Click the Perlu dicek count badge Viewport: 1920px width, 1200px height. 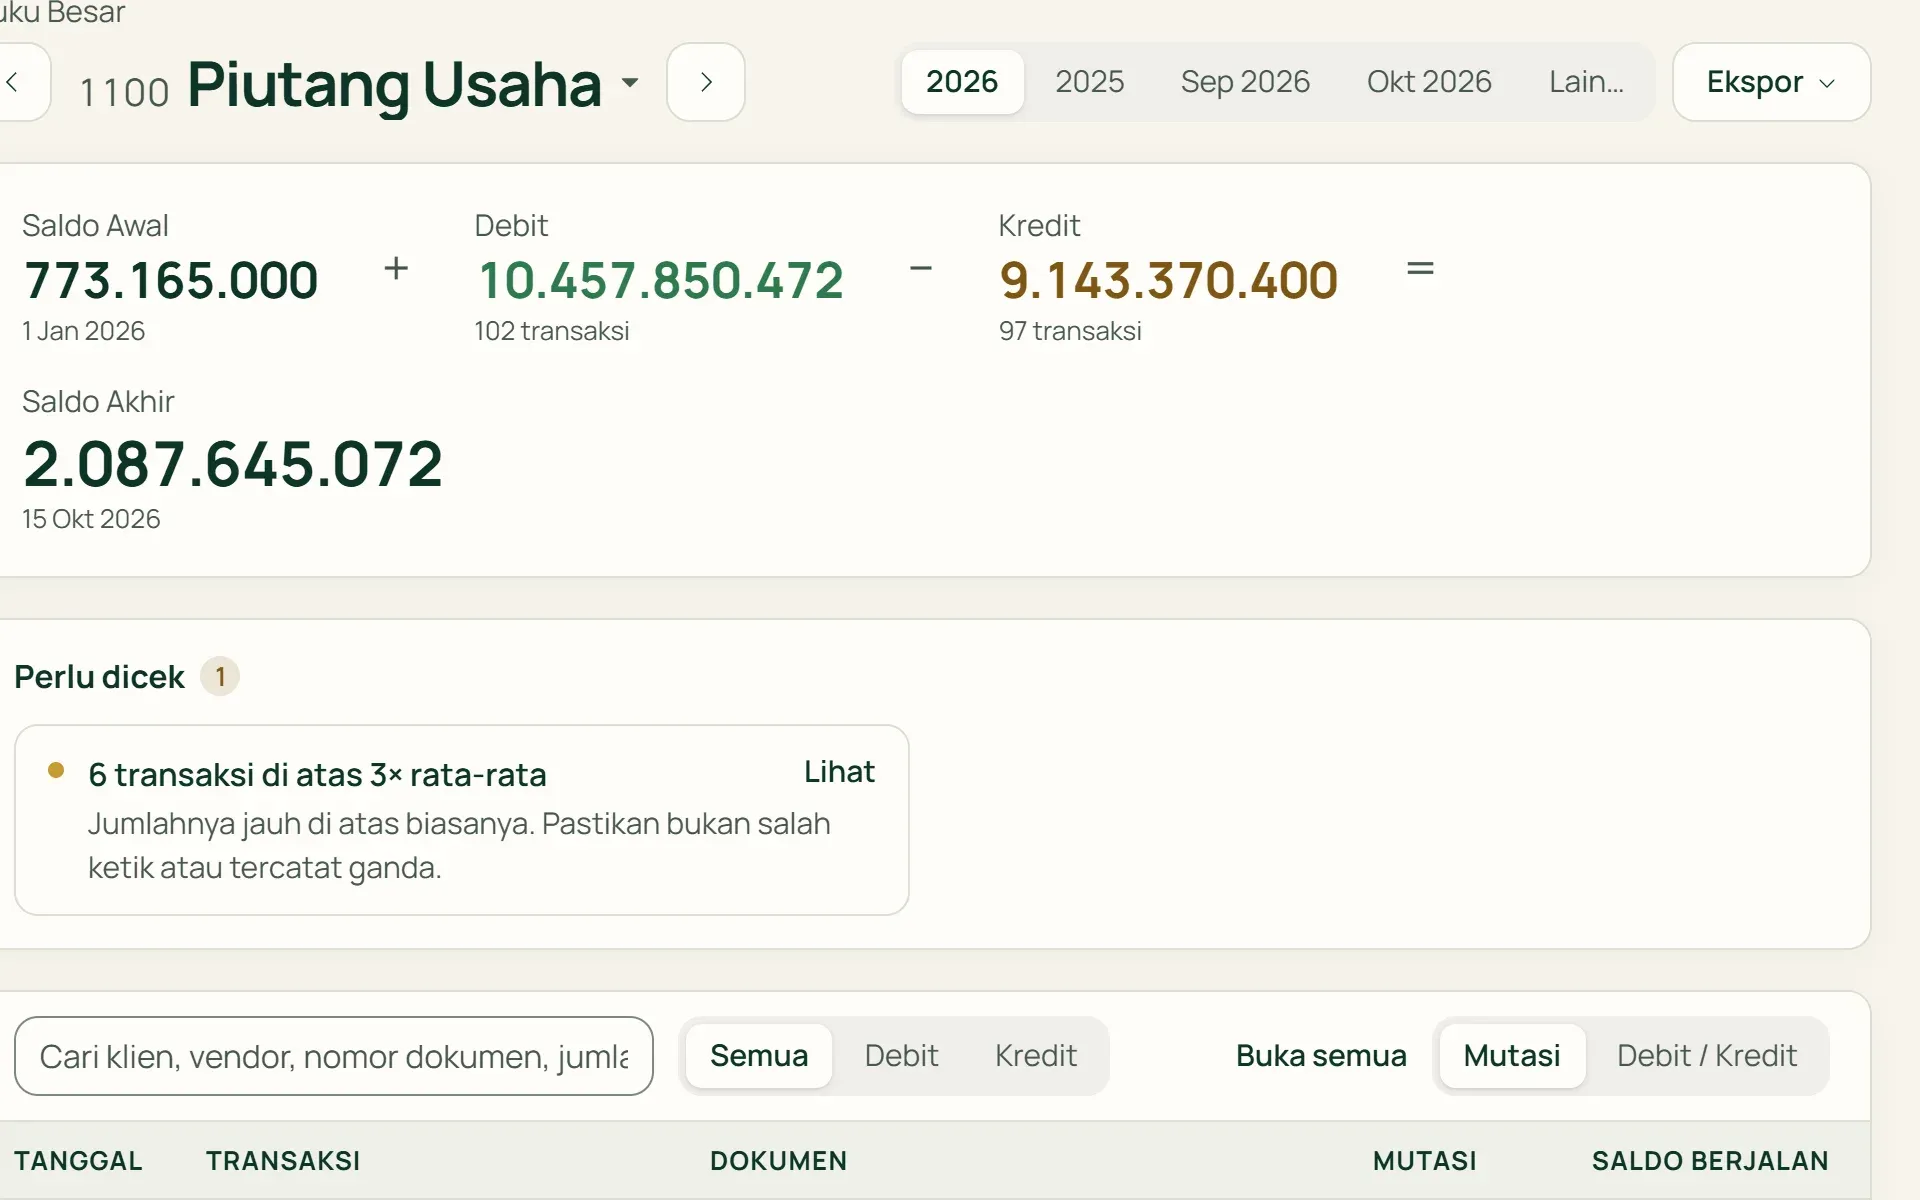click(220, 677)
